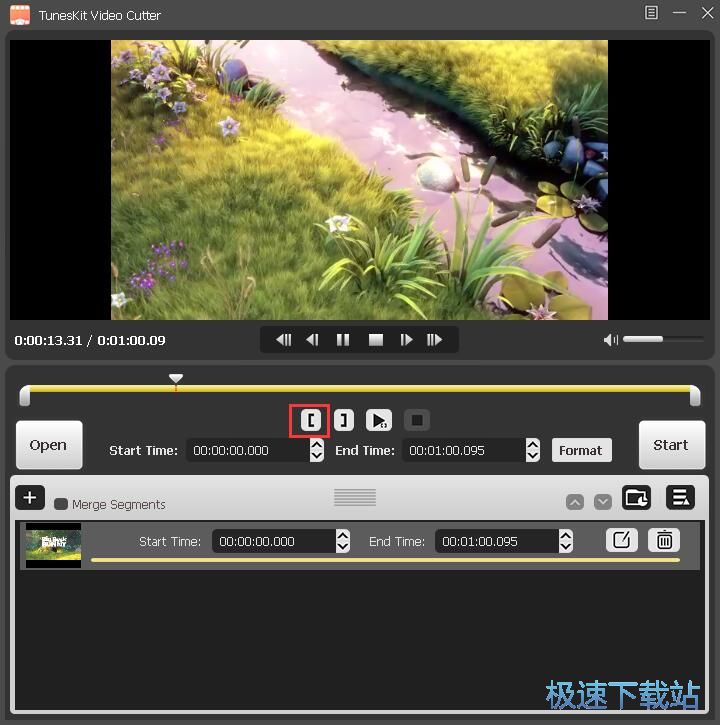This screenshot has width=720, height=725.
Task: Preview the selected segment
Action: [379, 420]
